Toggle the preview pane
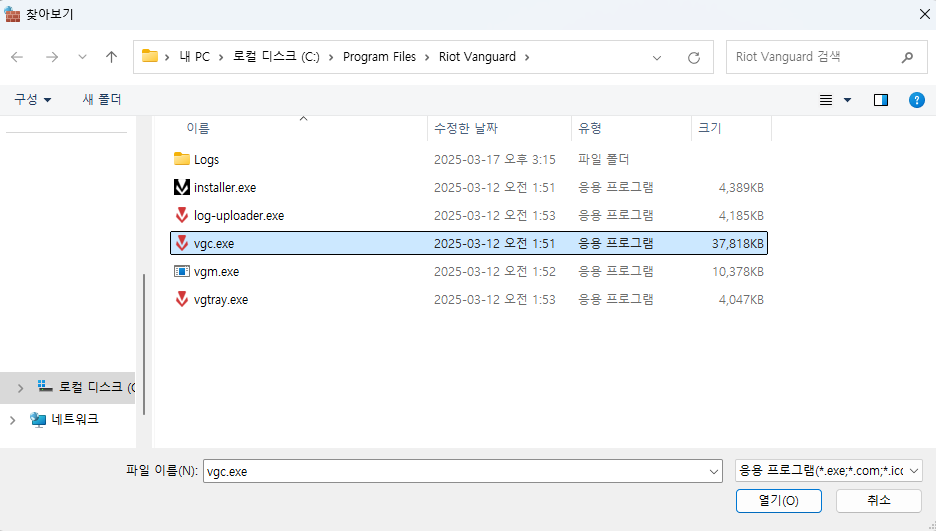 (x=880, y=100)
